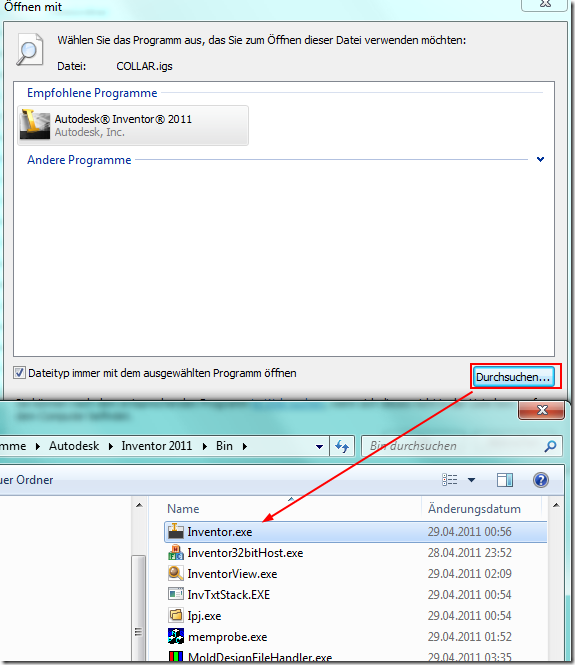Toggle the preview pane icon
Image resolution: width=575 pixels, height=665 pixels.
(x=505, y=480)
